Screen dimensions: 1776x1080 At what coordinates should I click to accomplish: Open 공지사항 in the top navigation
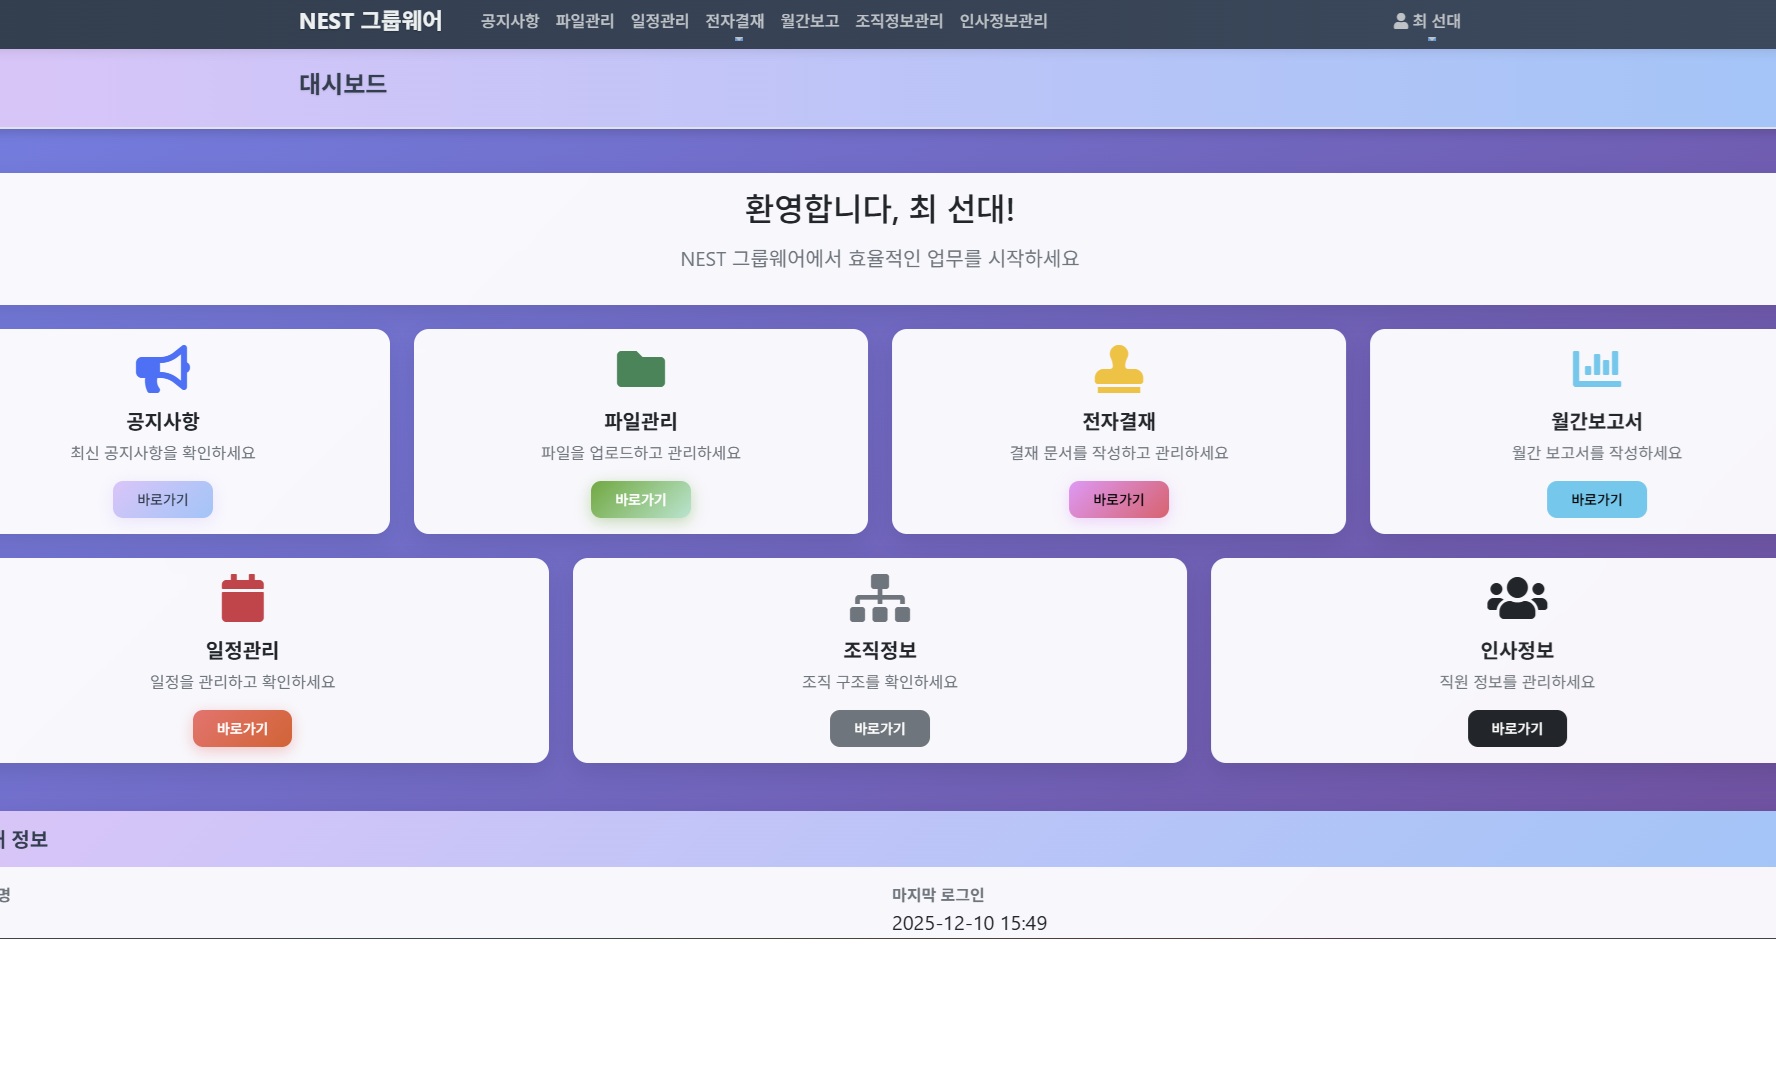[509, 21]
